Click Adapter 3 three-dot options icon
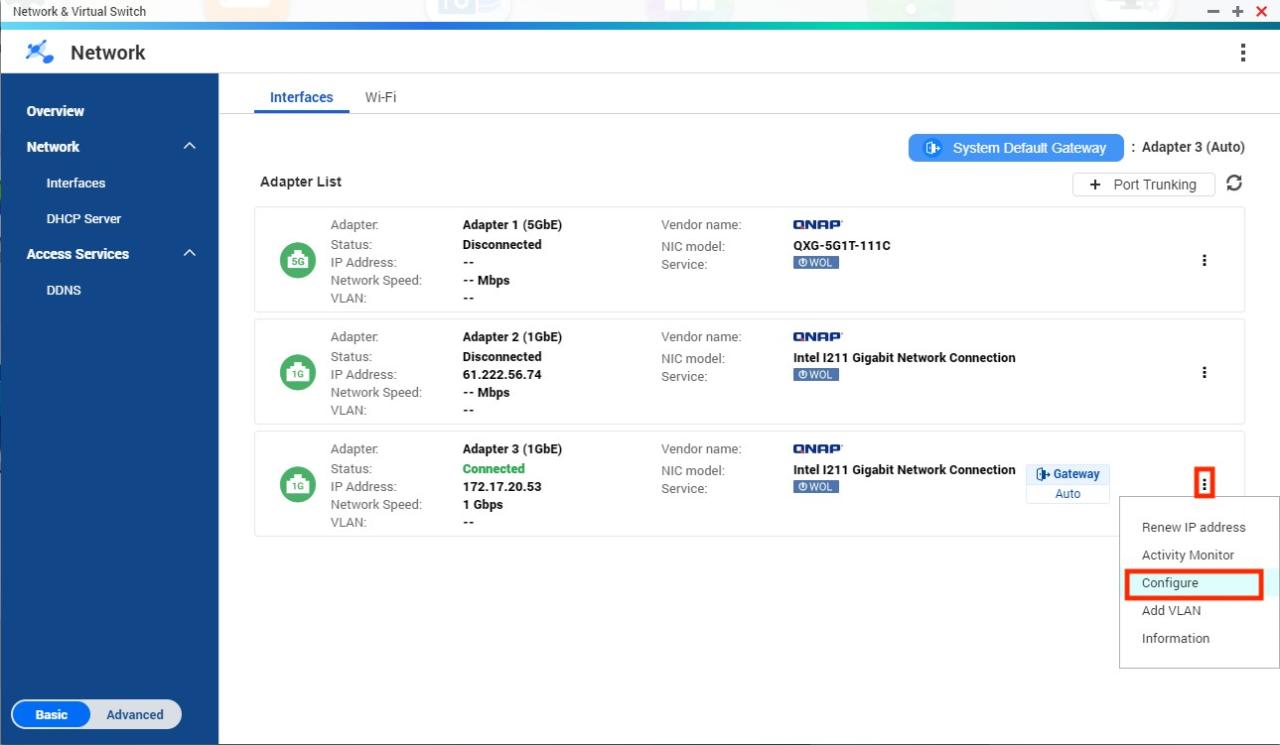 1204,484
